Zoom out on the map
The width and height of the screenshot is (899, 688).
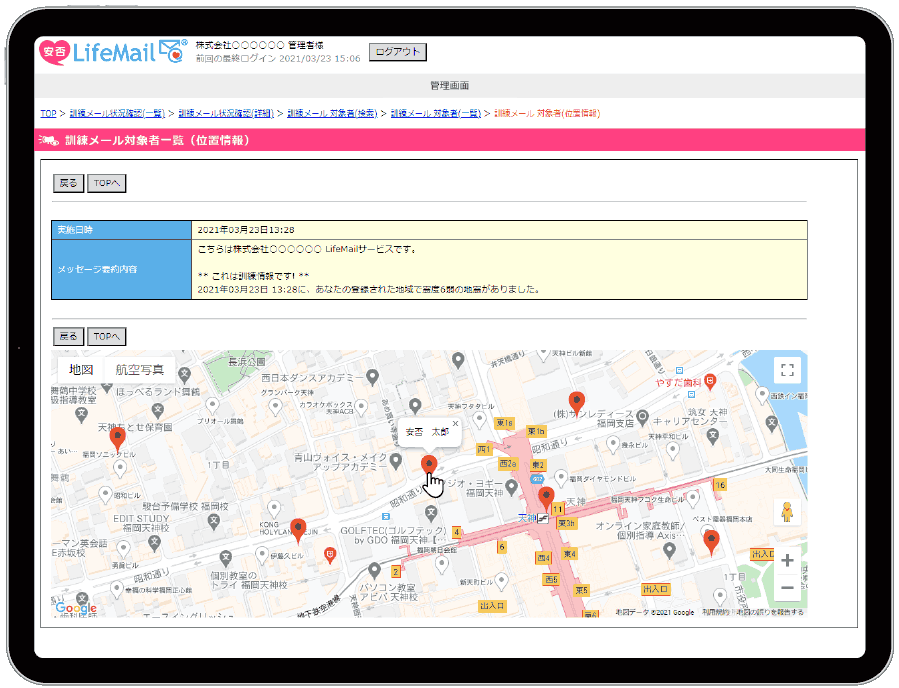(x=787, y=588)
